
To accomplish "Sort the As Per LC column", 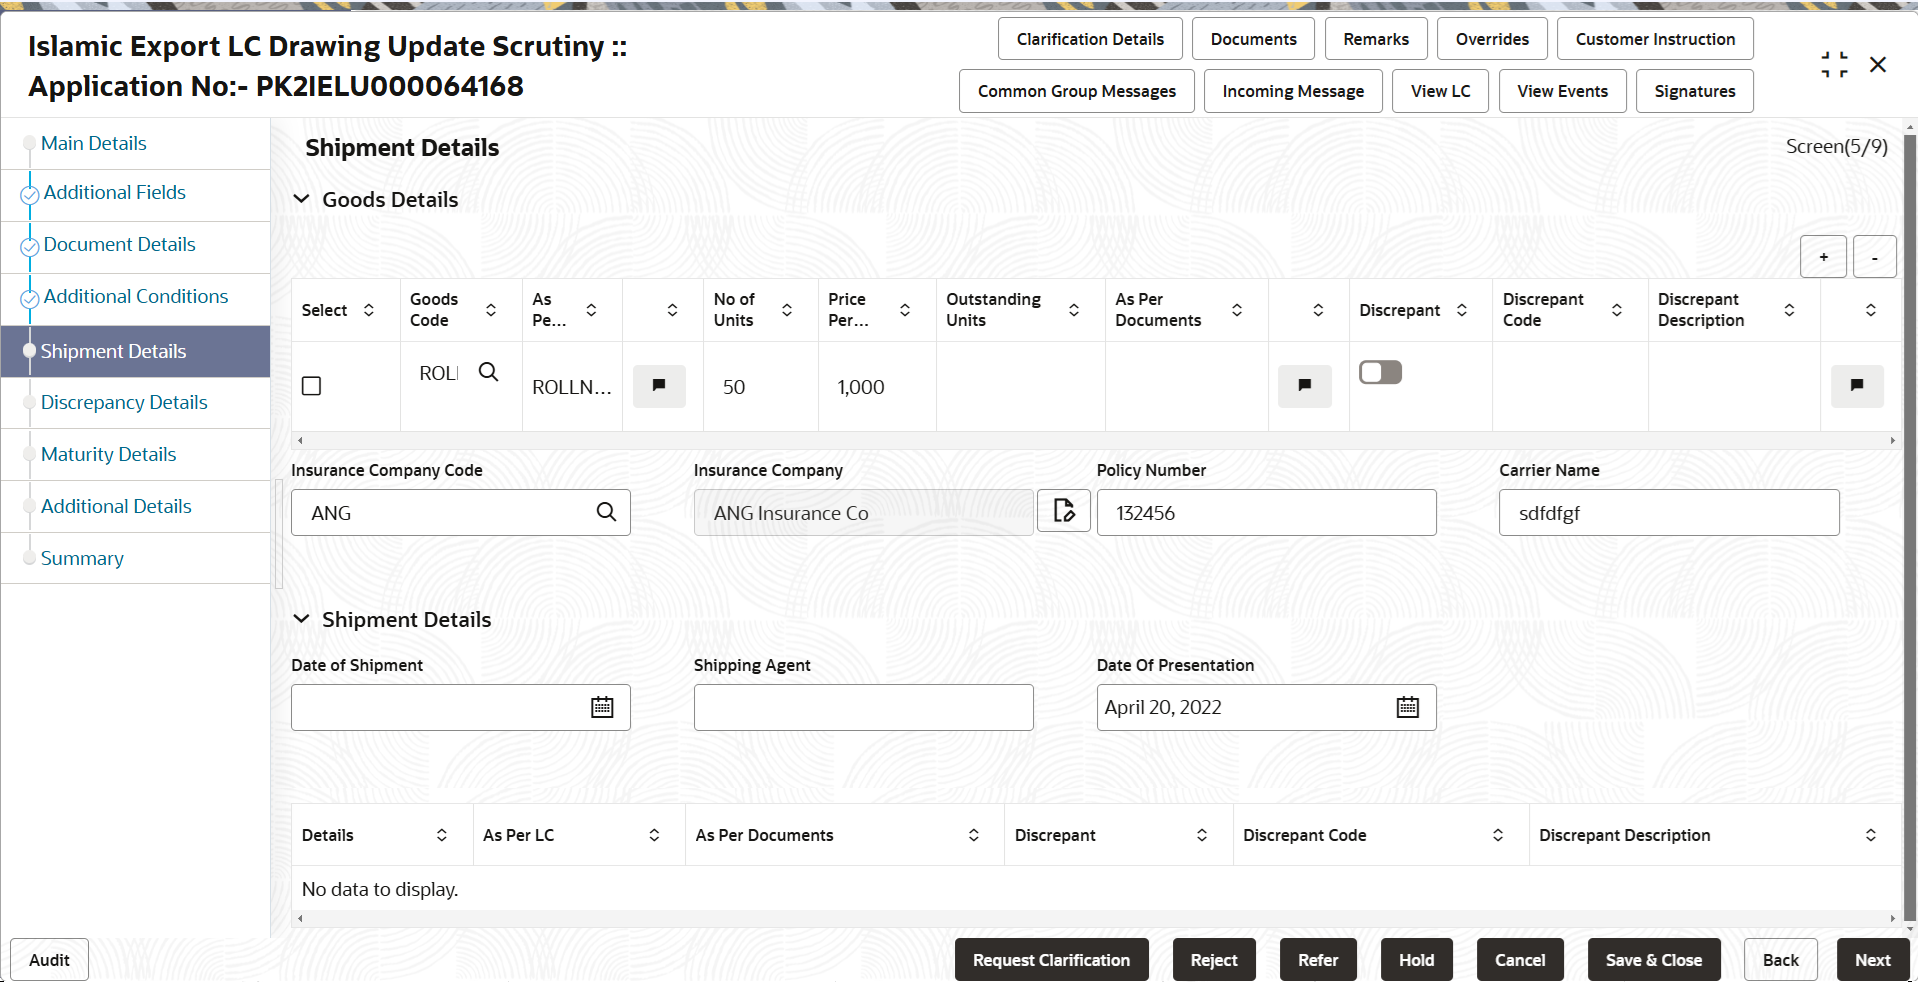I will [654, 835].
